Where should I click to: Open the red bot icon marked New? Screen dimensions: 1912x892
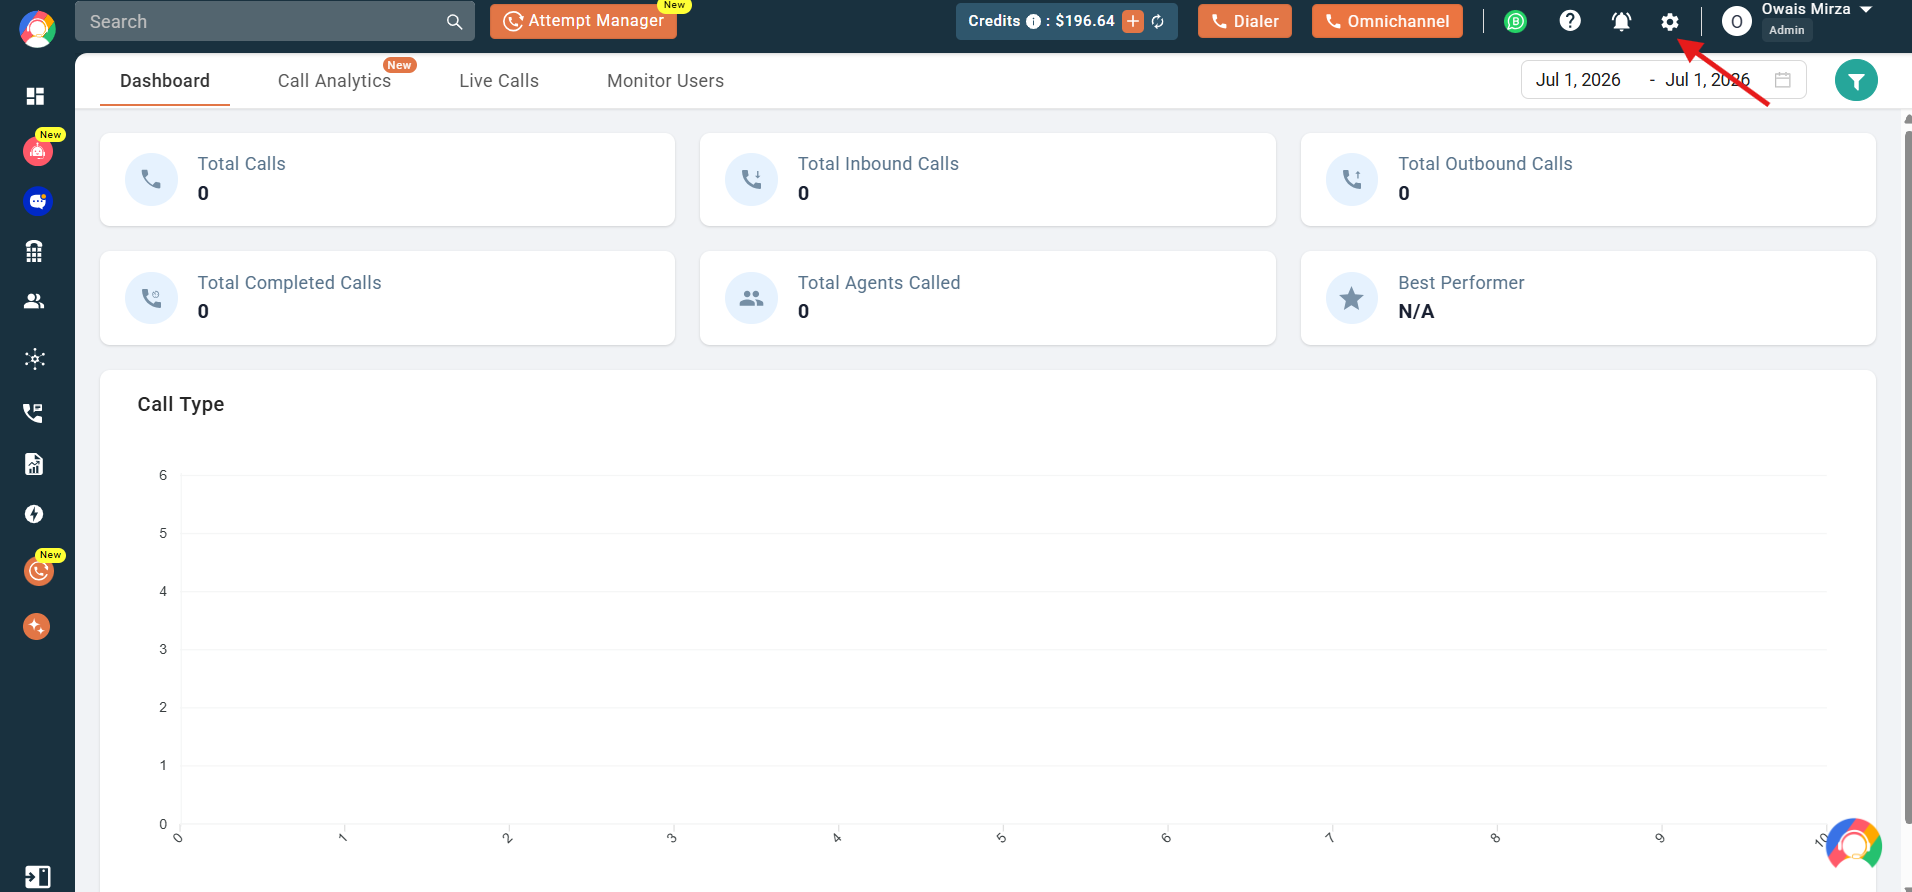click(38, 151)
